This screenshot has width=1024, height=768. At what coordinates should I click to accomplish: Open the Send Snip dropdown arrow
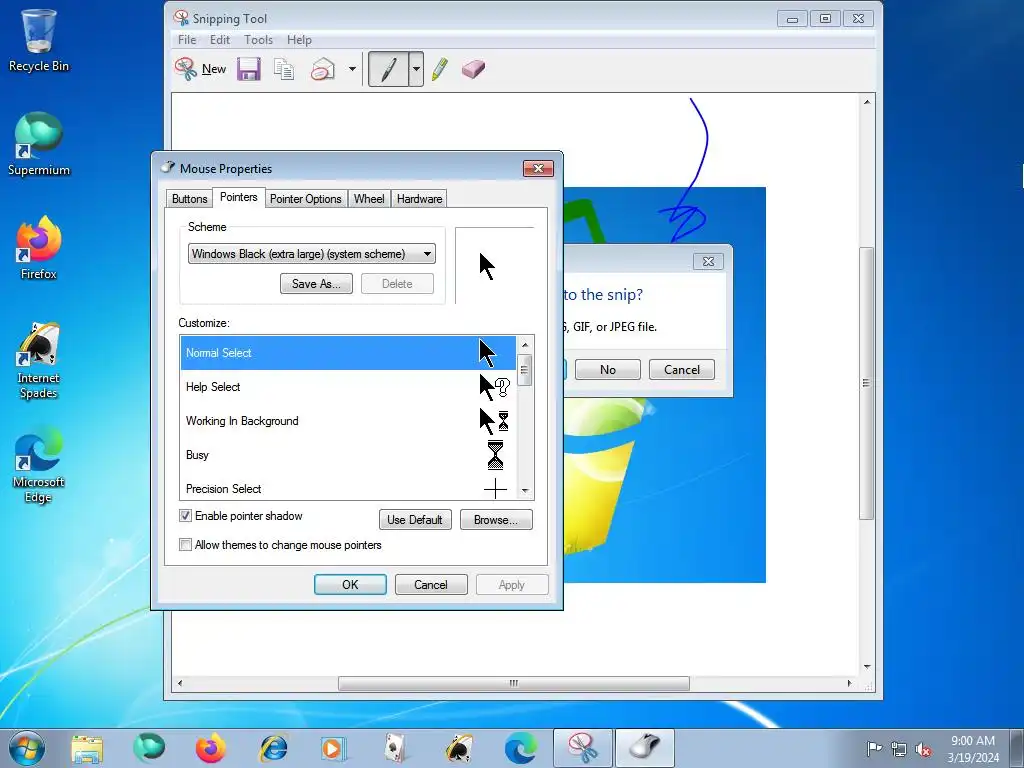[352, 69]
